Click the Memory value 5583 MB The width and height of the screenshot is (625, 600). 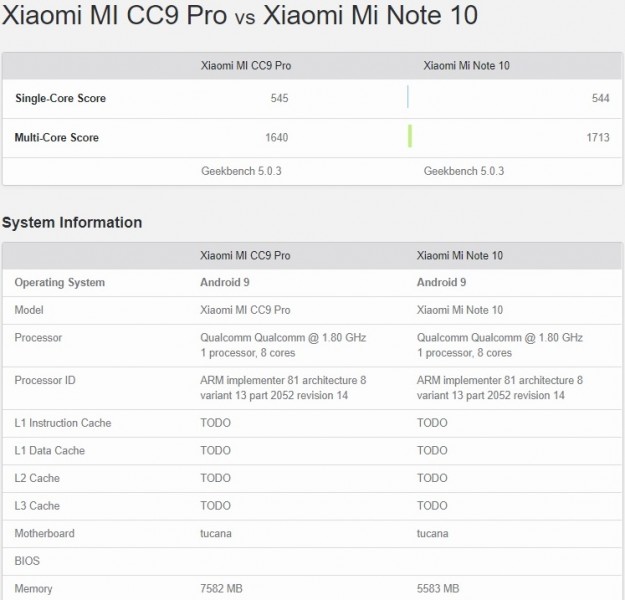(438, 588)
